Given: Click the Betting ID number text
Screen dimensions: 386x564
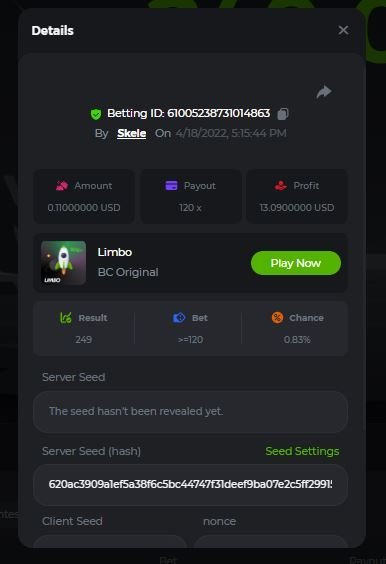Looking at the screenshot, I should click(x=219, y=113).
